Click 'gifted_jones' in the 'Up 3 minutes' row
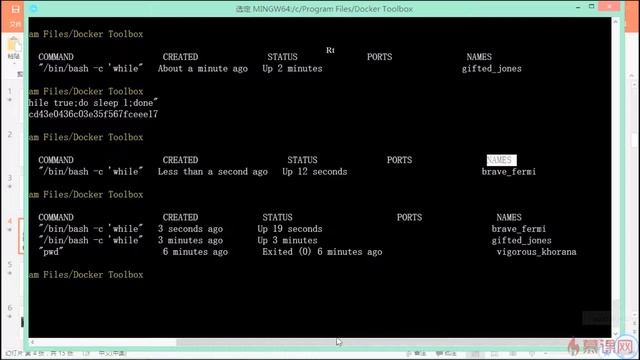640x360 pixels. pos(522,240)
